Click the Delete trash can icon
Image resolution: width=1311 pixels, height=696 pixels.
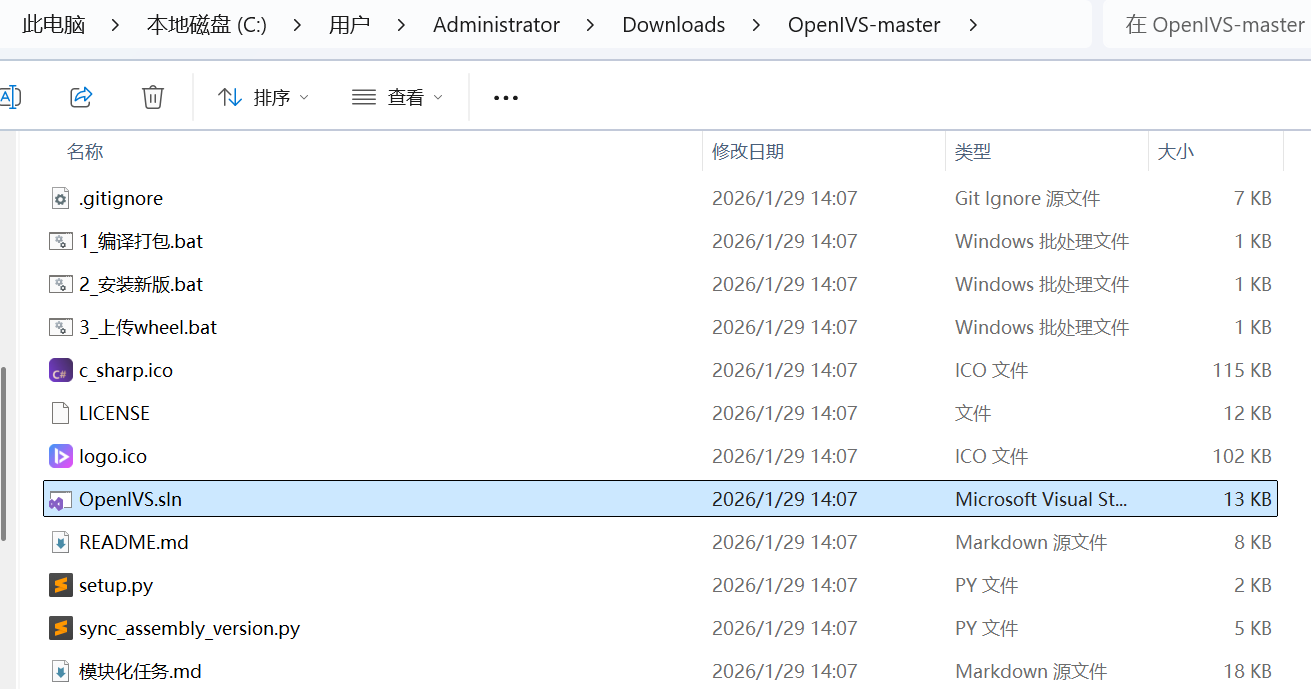coord(153,97)
